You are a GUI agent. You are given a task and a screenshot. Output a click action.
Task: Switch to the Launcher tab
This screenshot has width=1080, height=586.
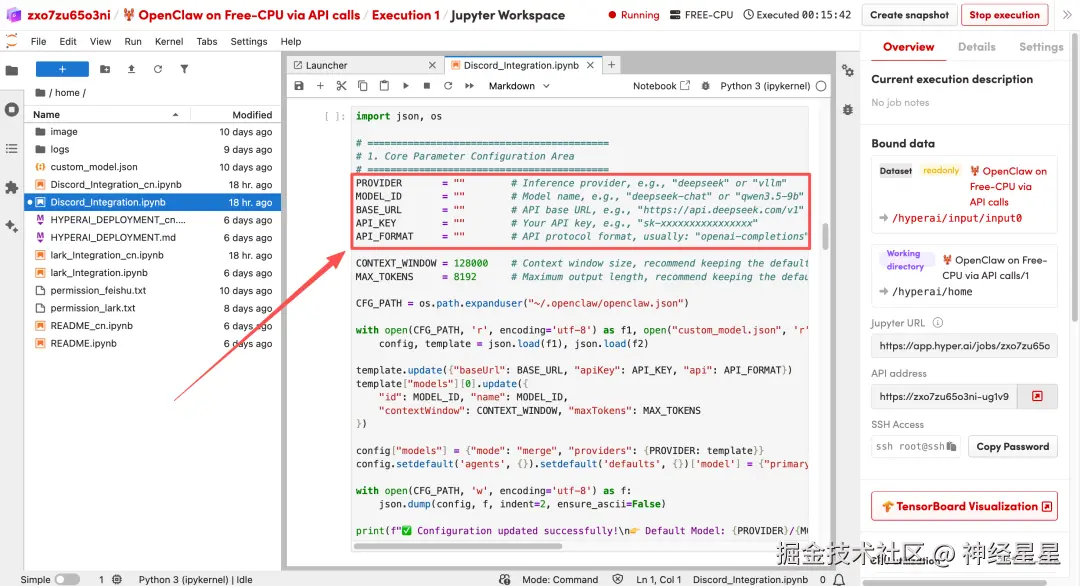pyautogui.click(x=364, y=65)
